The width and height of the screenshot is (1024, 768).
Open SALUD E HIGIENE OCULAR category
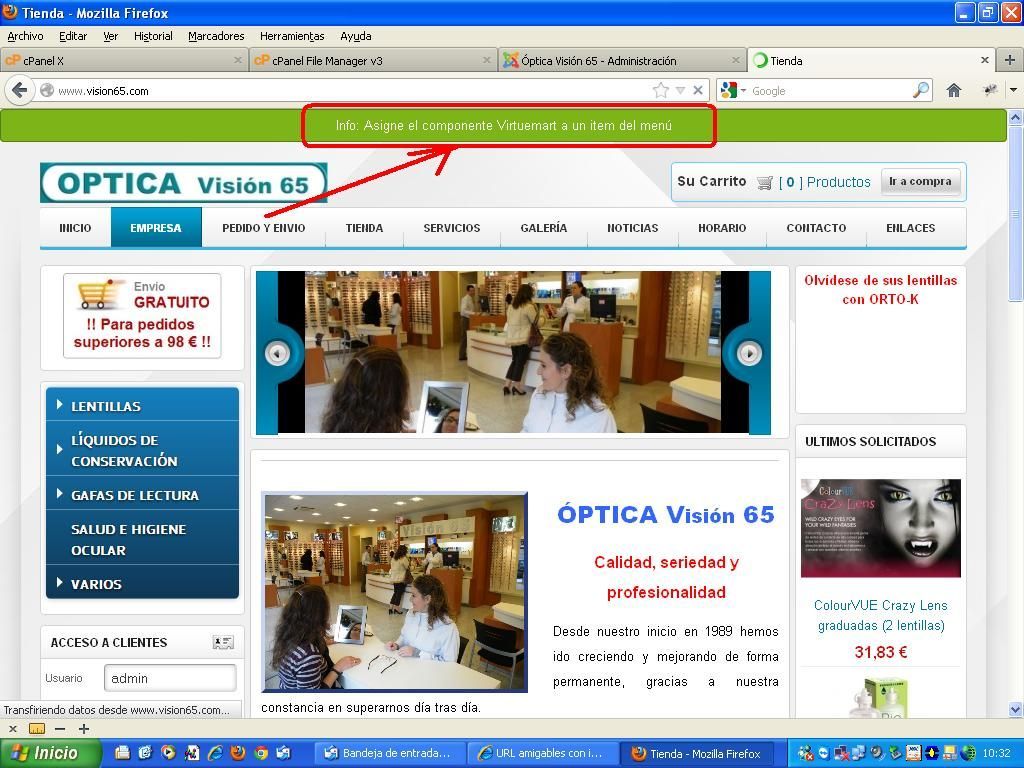pos(142,539)
